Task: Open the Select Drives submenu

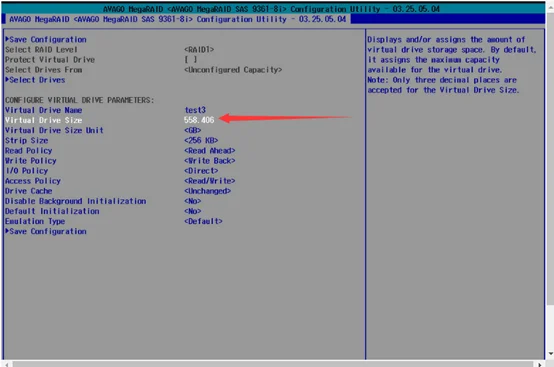Action: pos(35,80)
